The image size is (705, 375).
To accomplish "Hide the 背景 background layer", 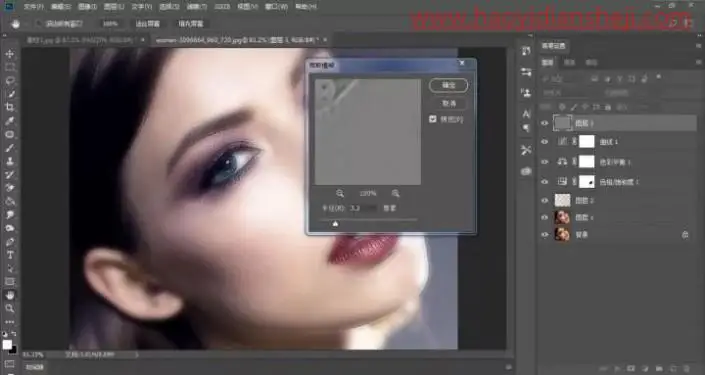I will [544, 234].
